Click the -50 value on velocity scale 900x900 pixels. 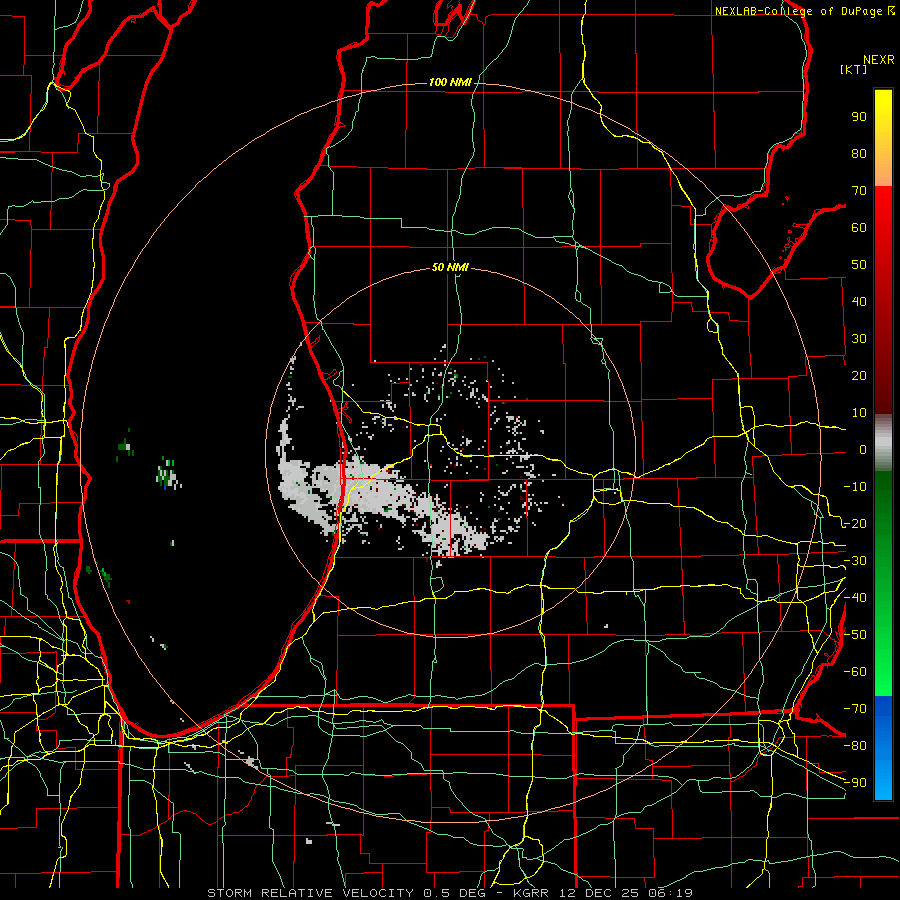click(x=855, y=635)
